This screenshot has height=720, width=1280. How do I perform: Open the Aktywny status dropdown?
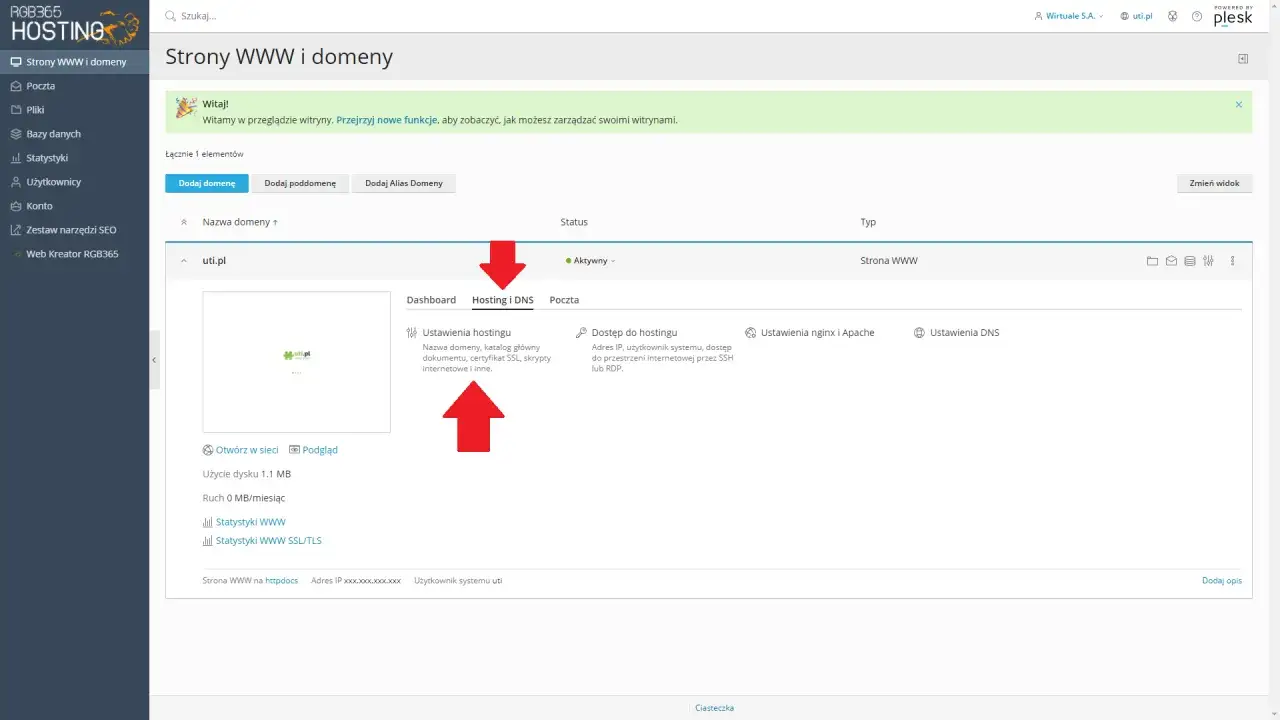[591, 261]
